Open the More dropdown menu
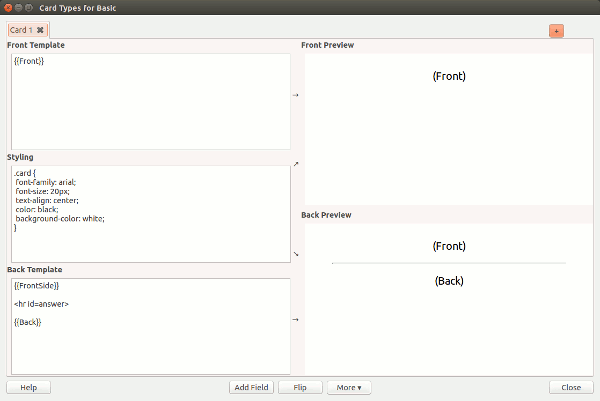The height and width of the screenshot is (401, 600). pos(349,387)
